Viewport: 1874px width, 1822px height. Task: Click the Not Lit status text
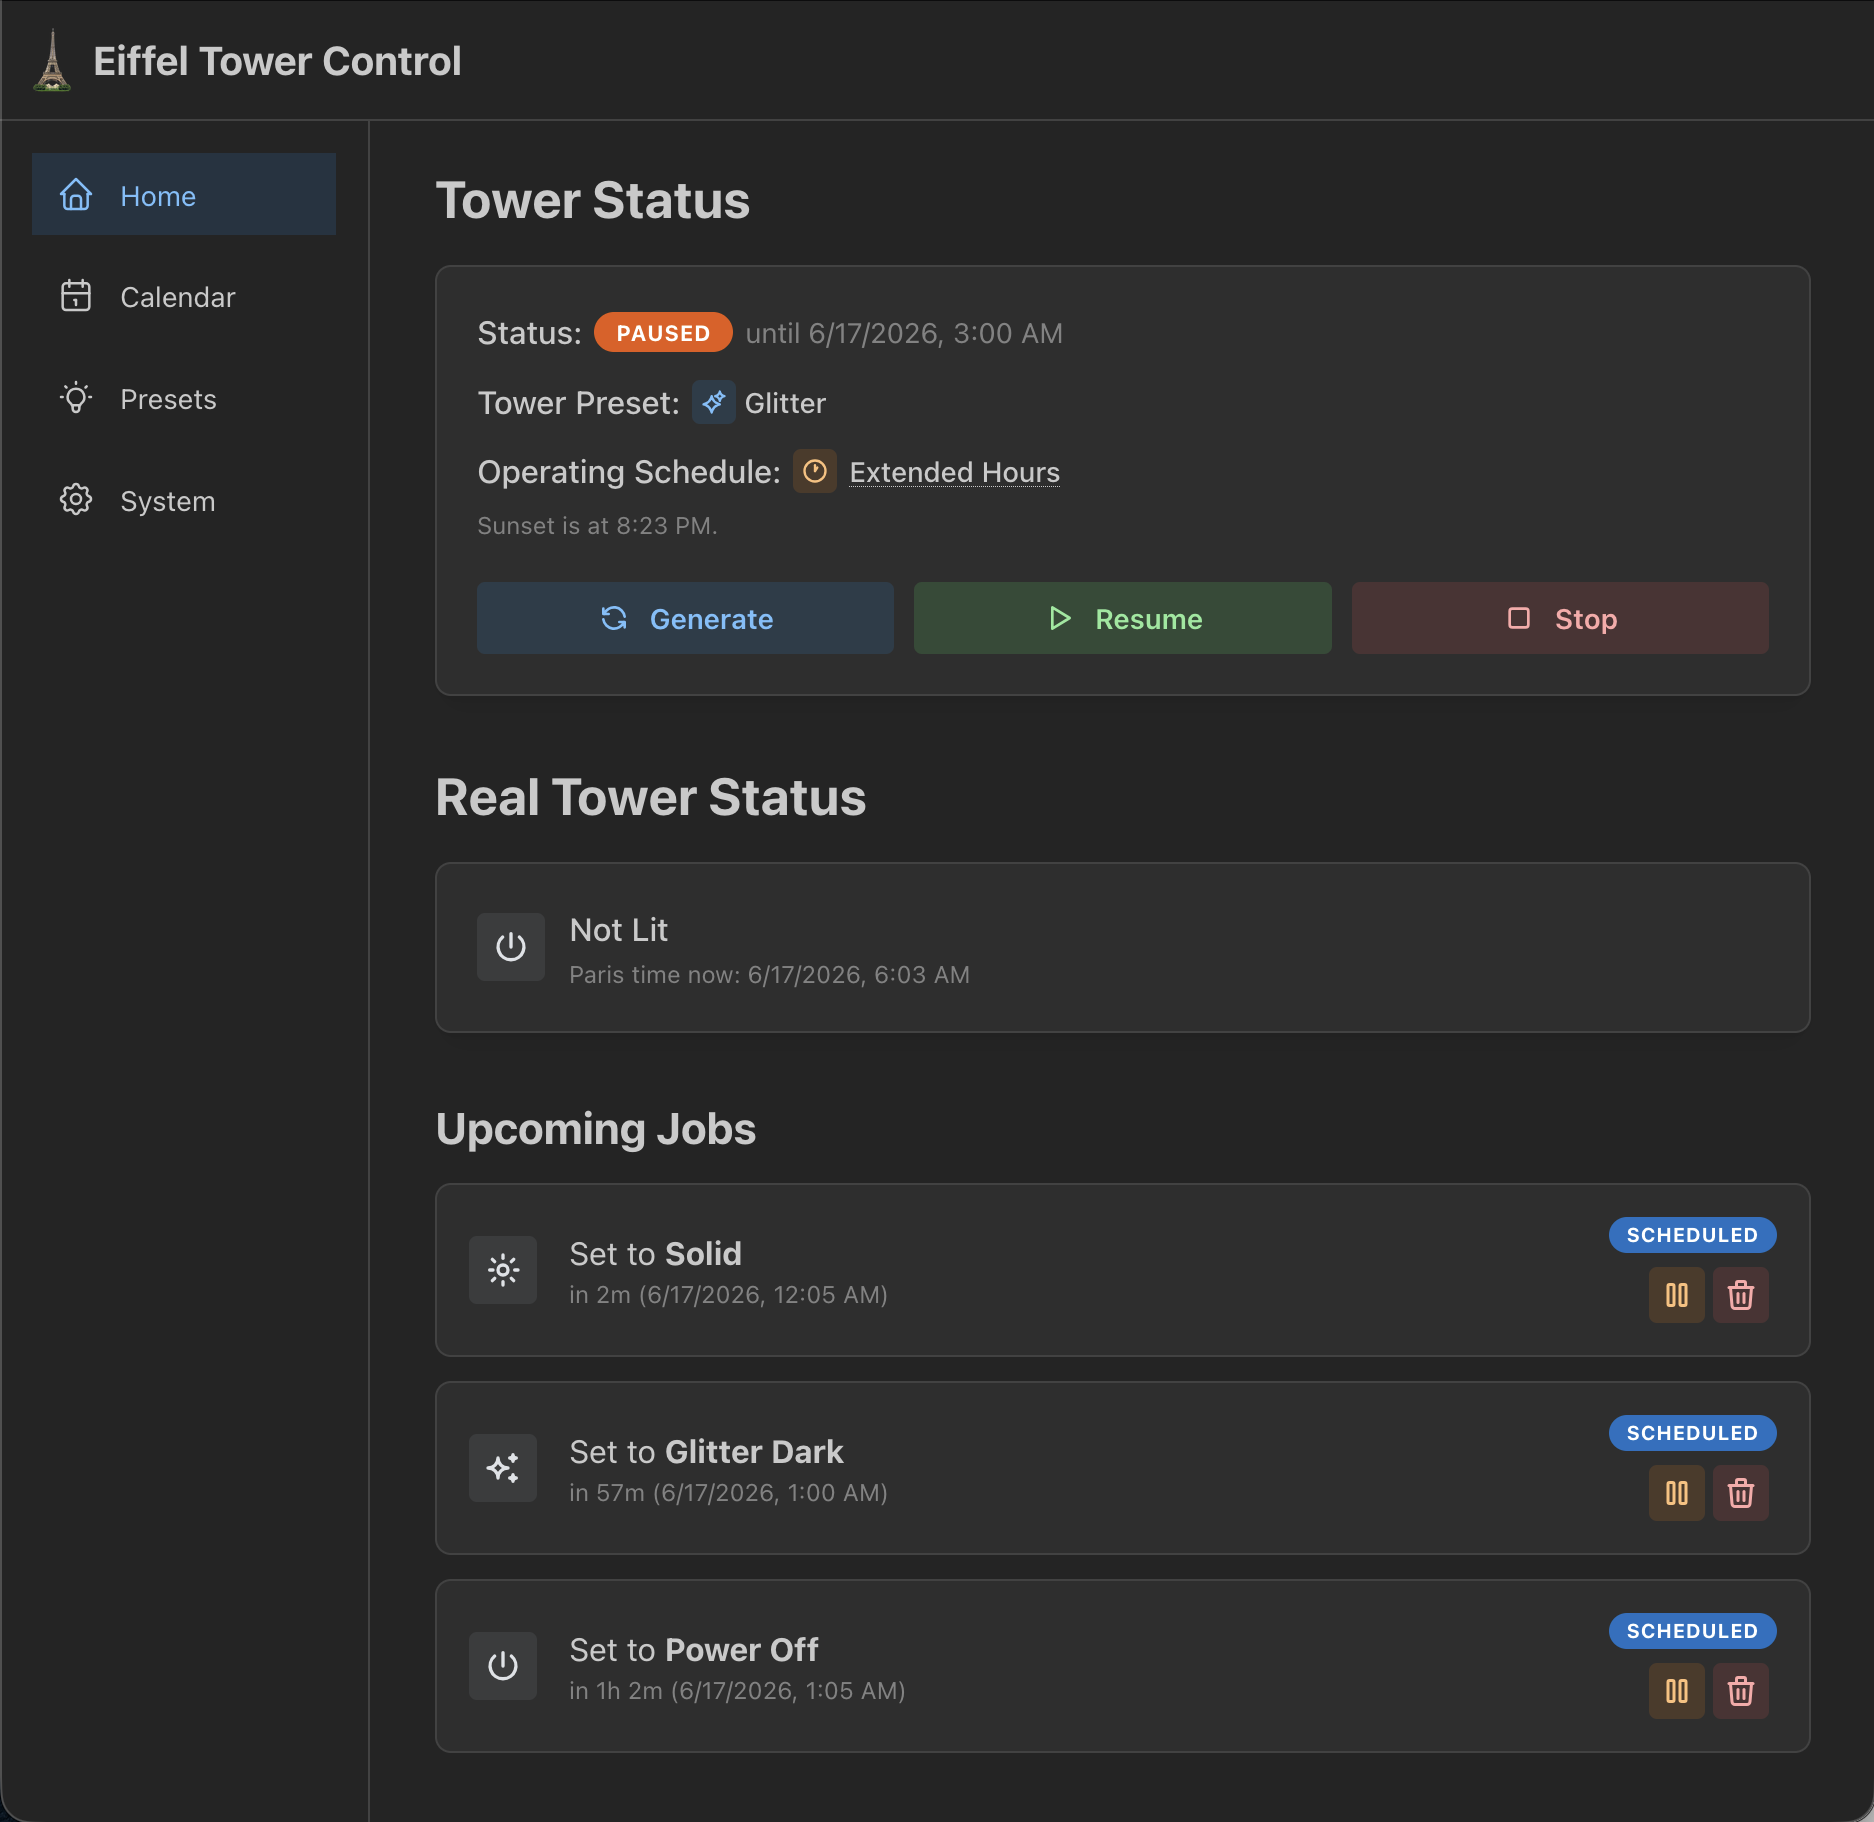point(618,930)
